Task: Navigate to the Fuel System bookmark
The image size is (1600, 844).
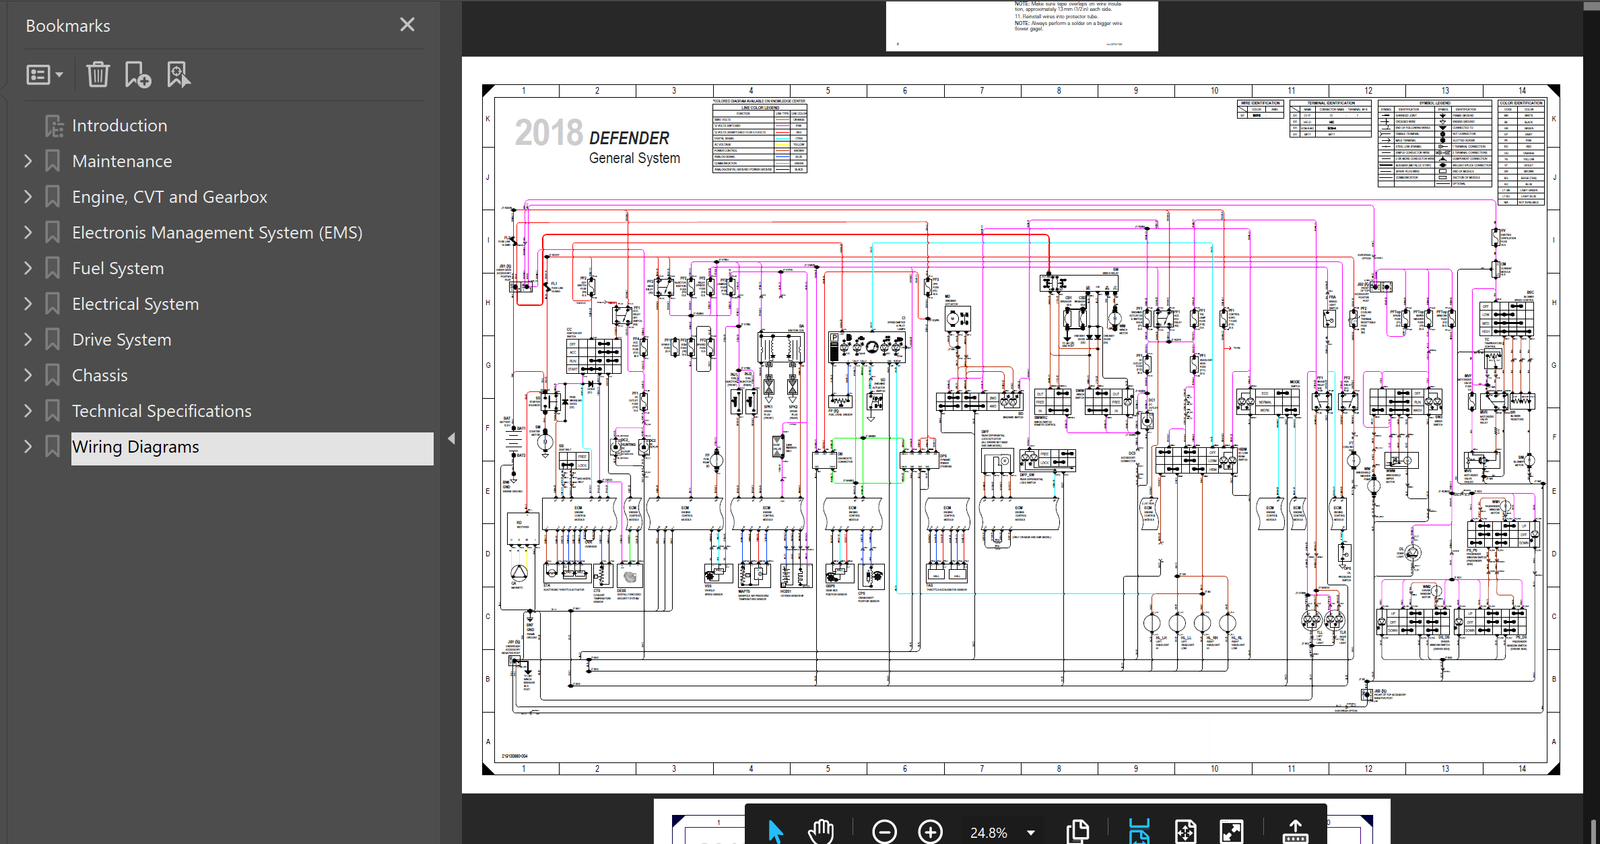Action: 118,268
